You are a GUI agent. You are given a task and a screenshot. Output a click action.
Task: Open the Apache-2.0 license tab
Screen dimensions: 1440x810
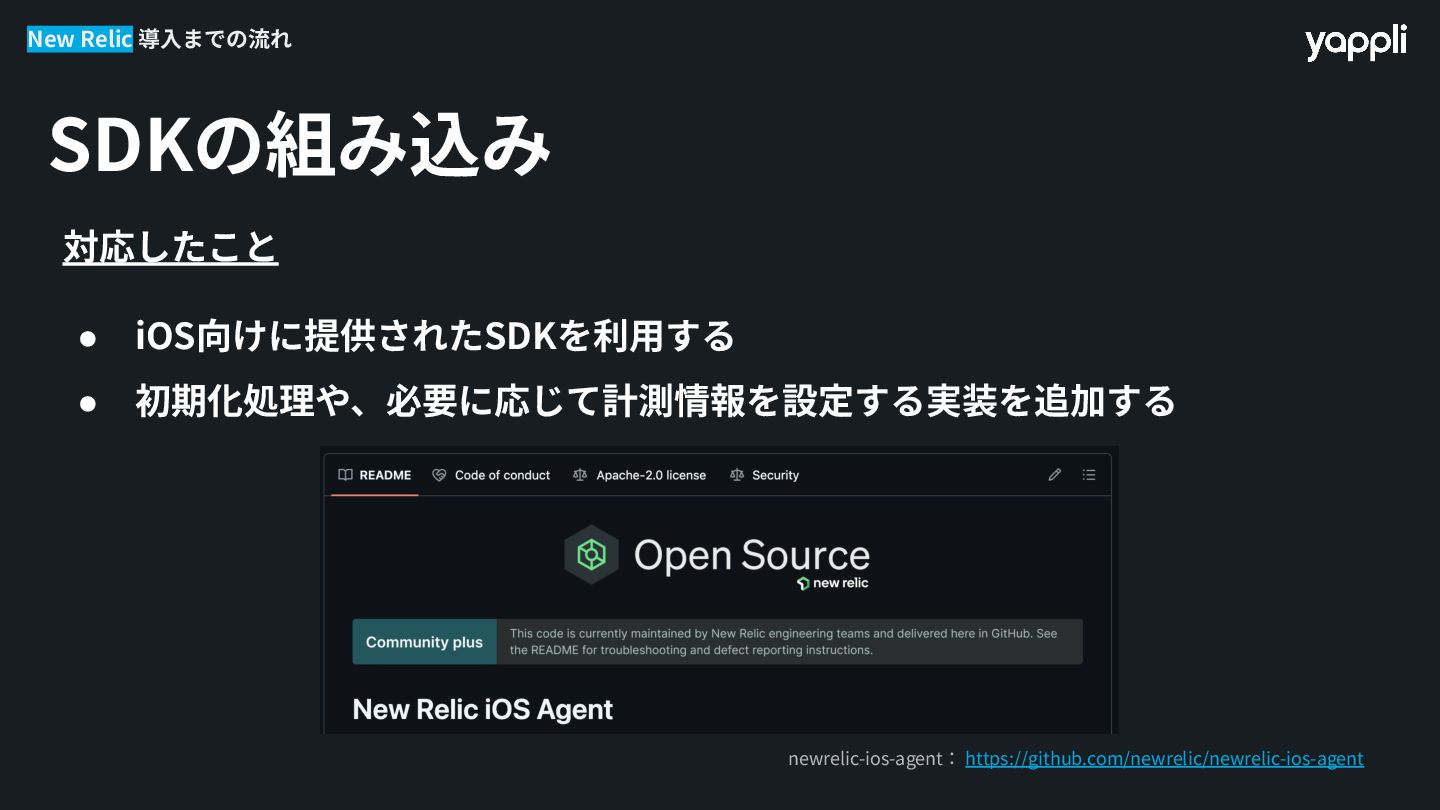coord(639,475)
